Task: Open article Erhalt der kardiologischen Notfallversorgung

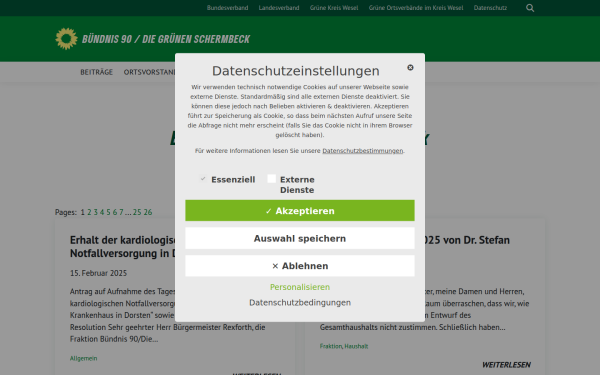Action: (122, 246)
